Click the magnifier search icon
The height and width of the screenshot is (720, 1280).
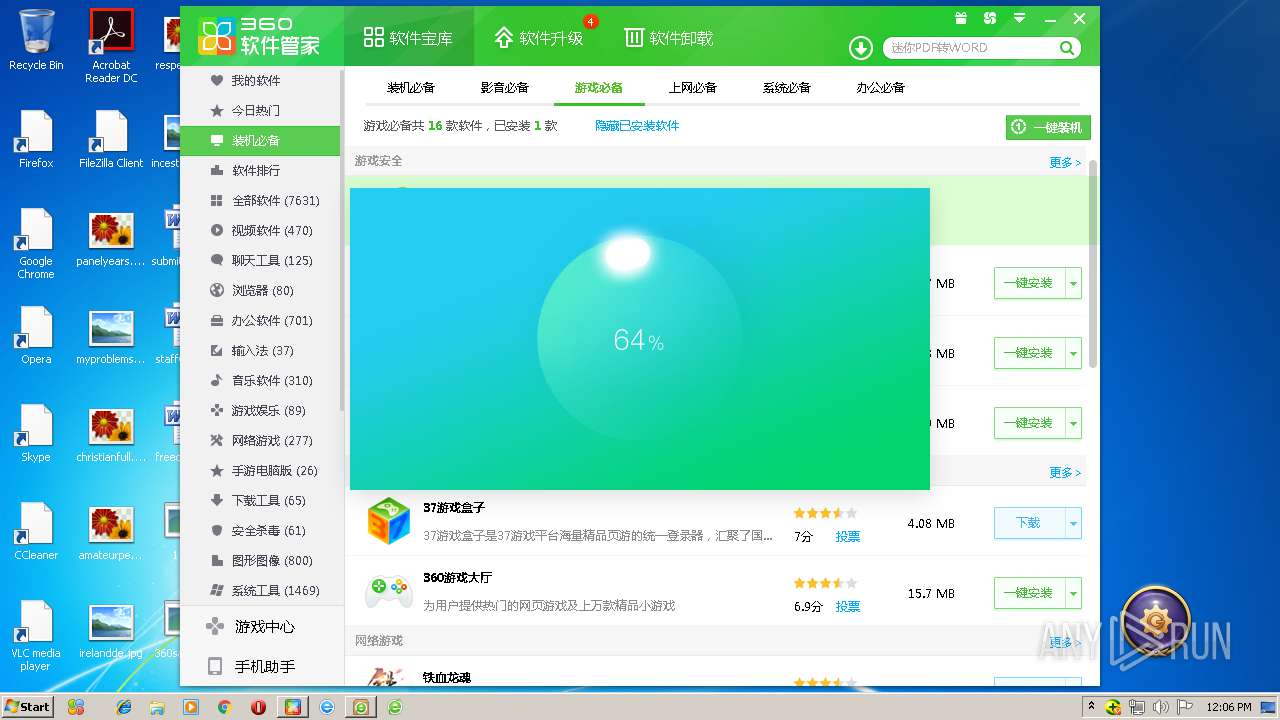point(1067,47)
